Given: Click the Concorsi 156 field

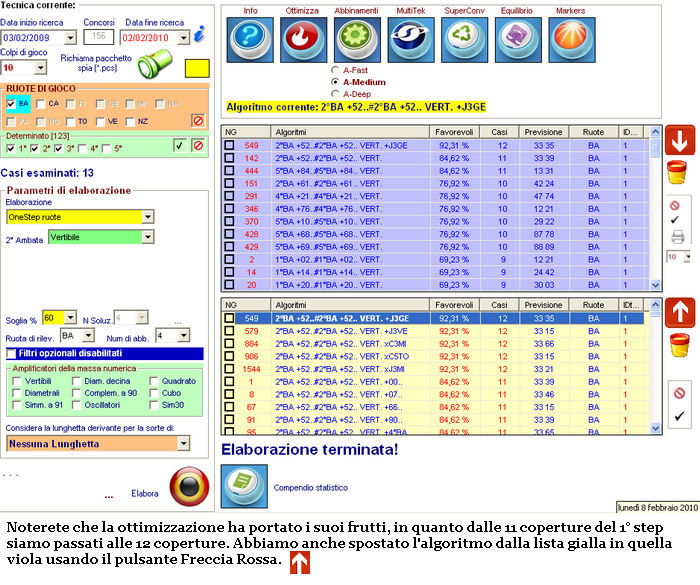Looking at the screenshot, I should click(x=99, y=37).
